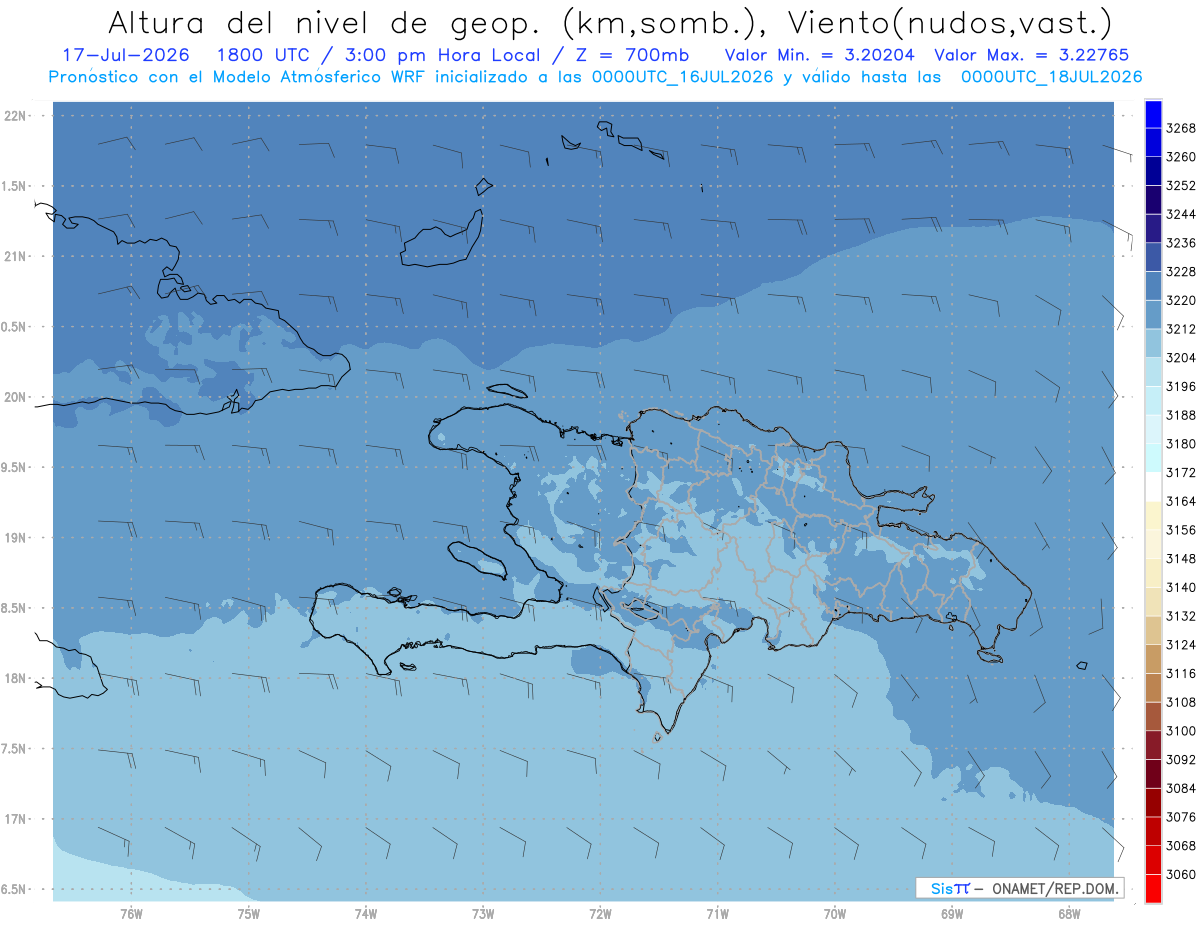Click the '21N' latitude label
This screenshot has height=927, width=1200.
(17, 256)
